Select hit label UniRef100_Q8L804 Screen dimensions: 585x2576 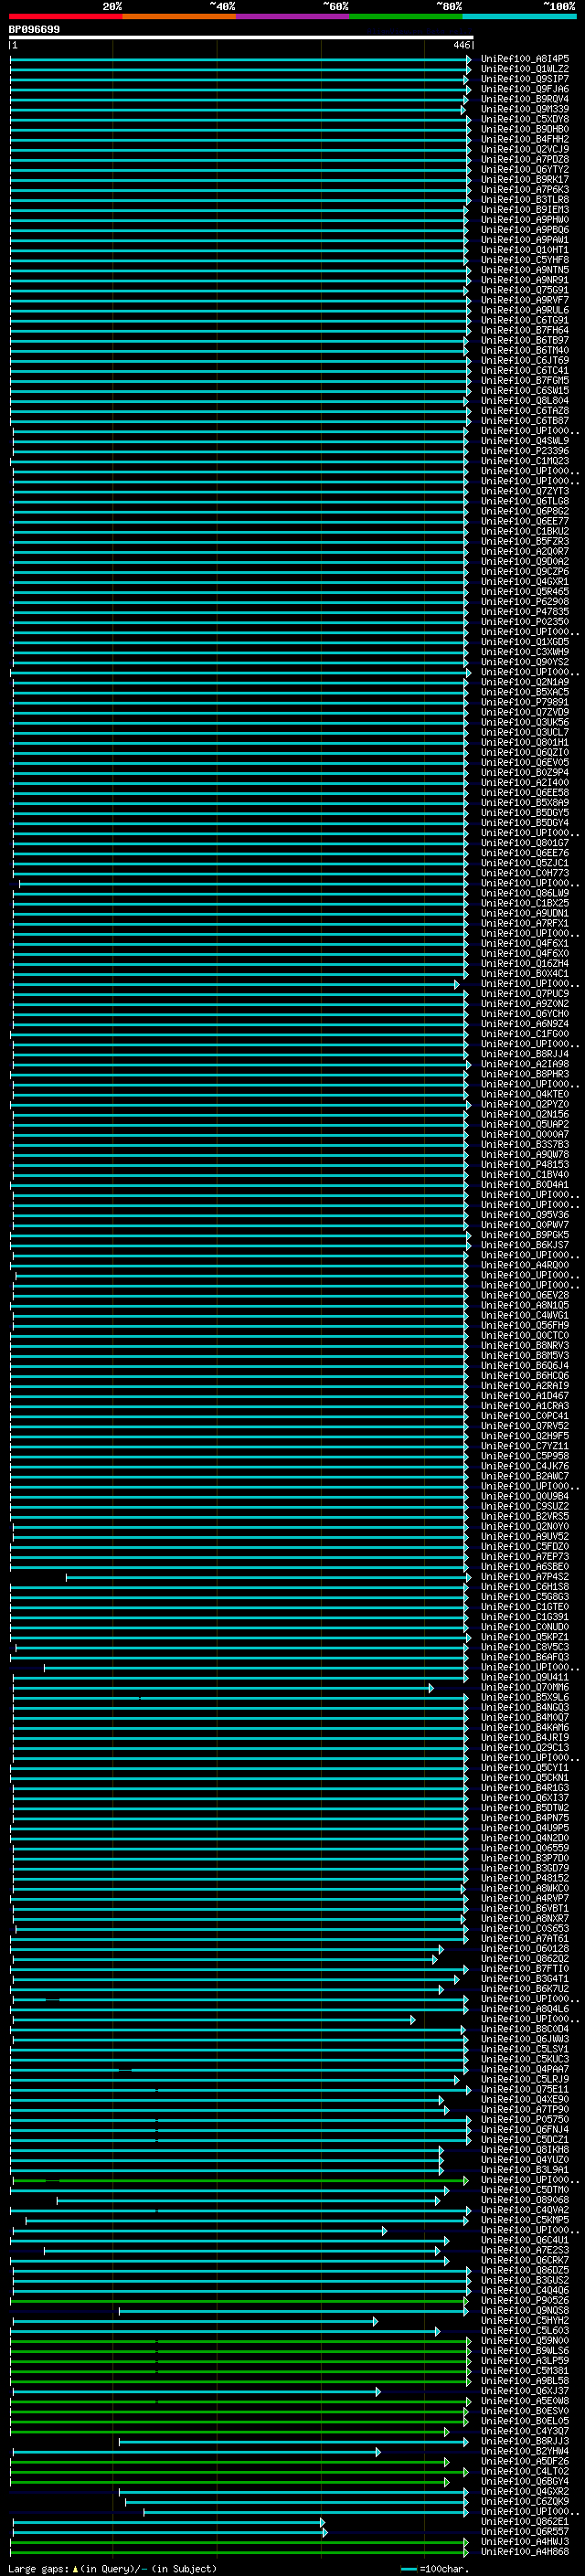pyautogui.click(x=525, y=401)
